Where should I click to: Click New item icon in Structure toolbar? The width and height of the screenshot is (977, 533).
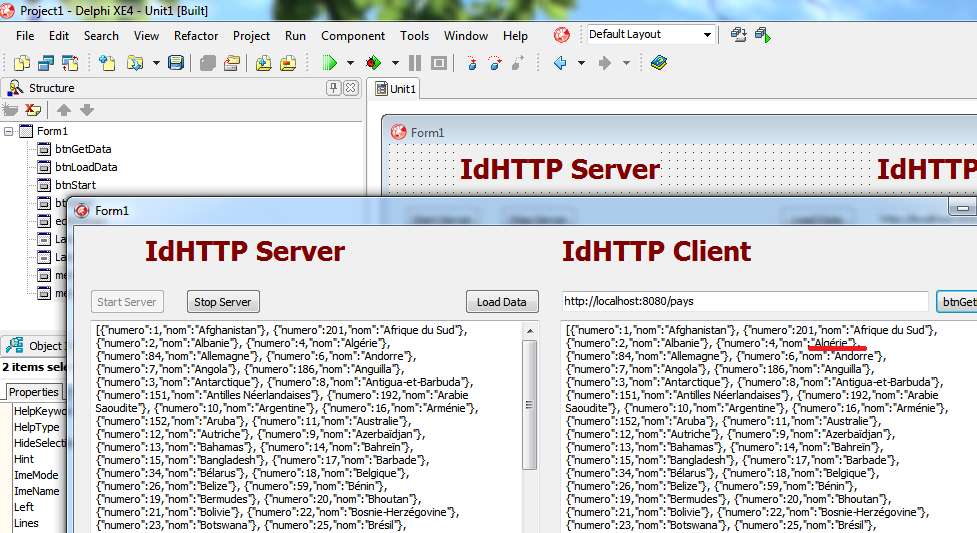(10, 110)
